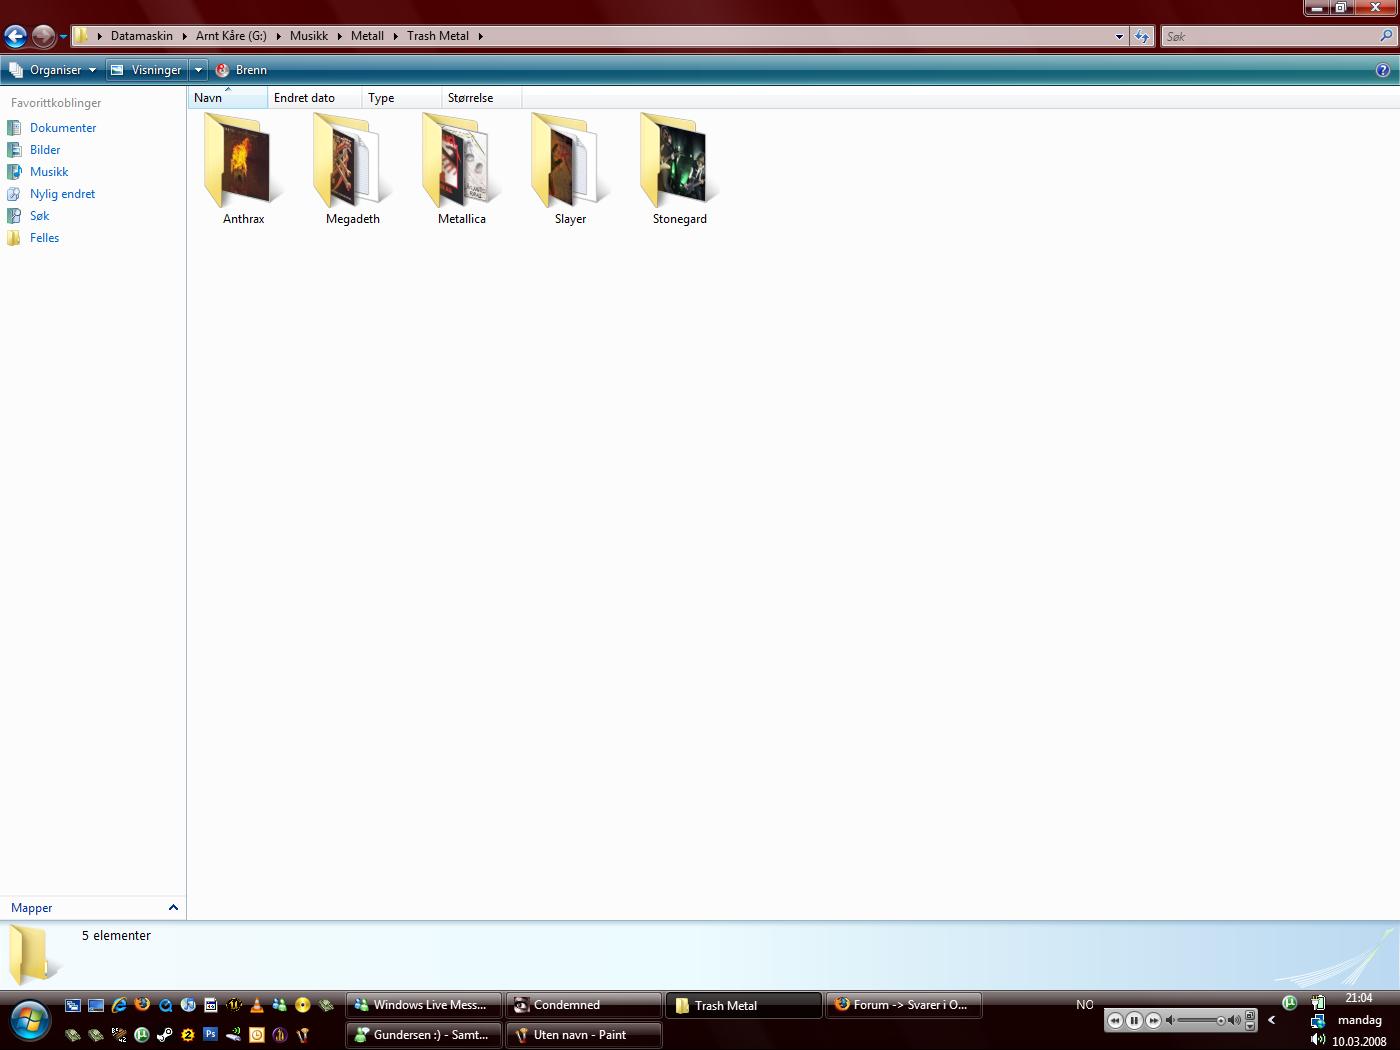
Task: Switch to Gundersen conversation taskbar button
Action: 424,1035
